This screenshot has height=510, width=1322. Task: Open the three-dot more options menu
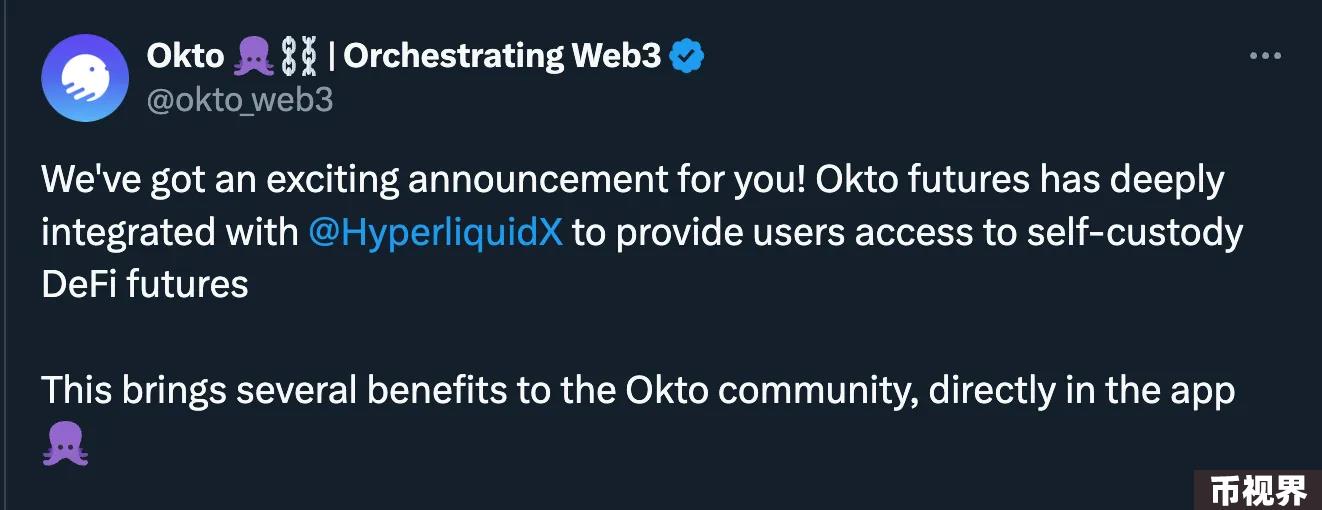point(1265,56)
